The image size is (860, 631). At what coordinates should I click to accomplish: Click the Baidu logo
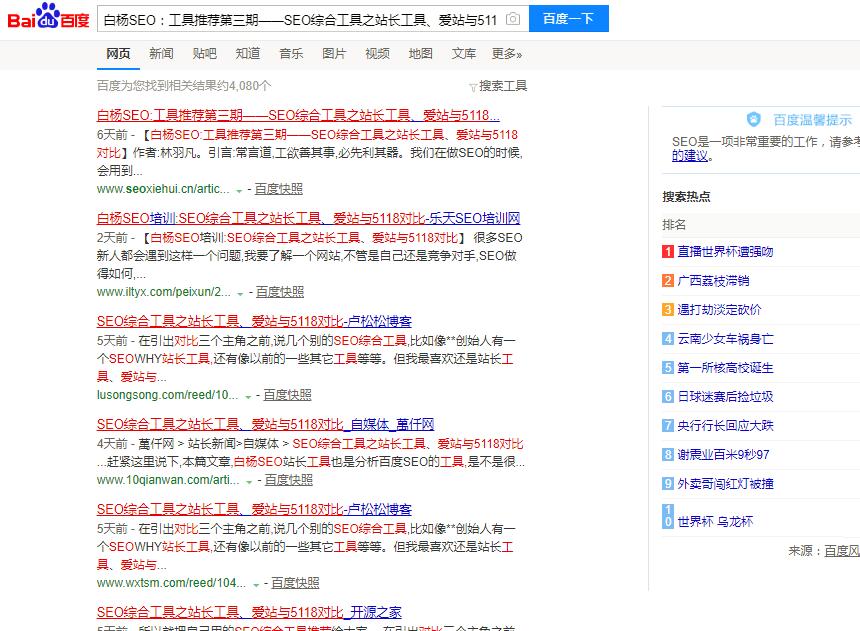click(48, 16)
